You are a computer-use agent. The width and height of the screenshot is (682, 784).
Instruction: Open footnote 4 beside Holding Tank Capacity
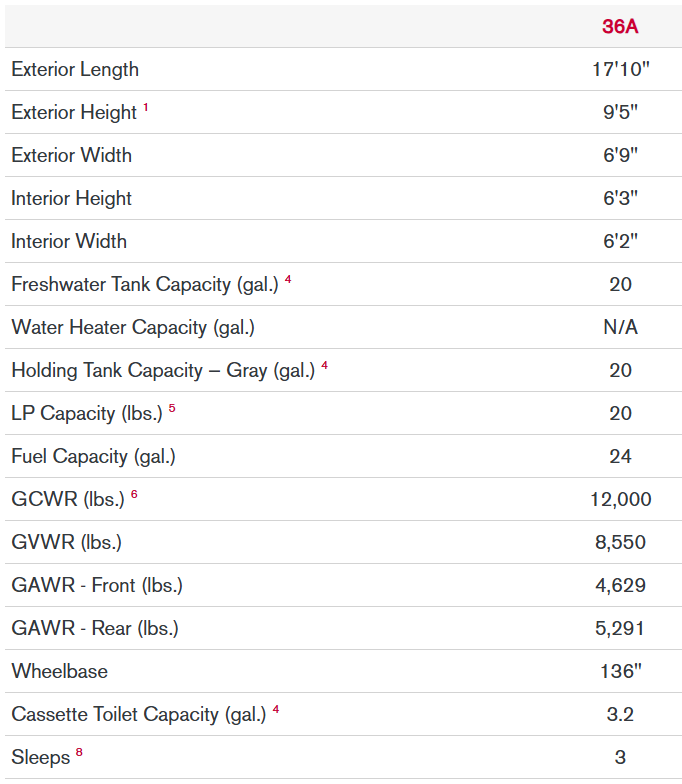(324, 366)
